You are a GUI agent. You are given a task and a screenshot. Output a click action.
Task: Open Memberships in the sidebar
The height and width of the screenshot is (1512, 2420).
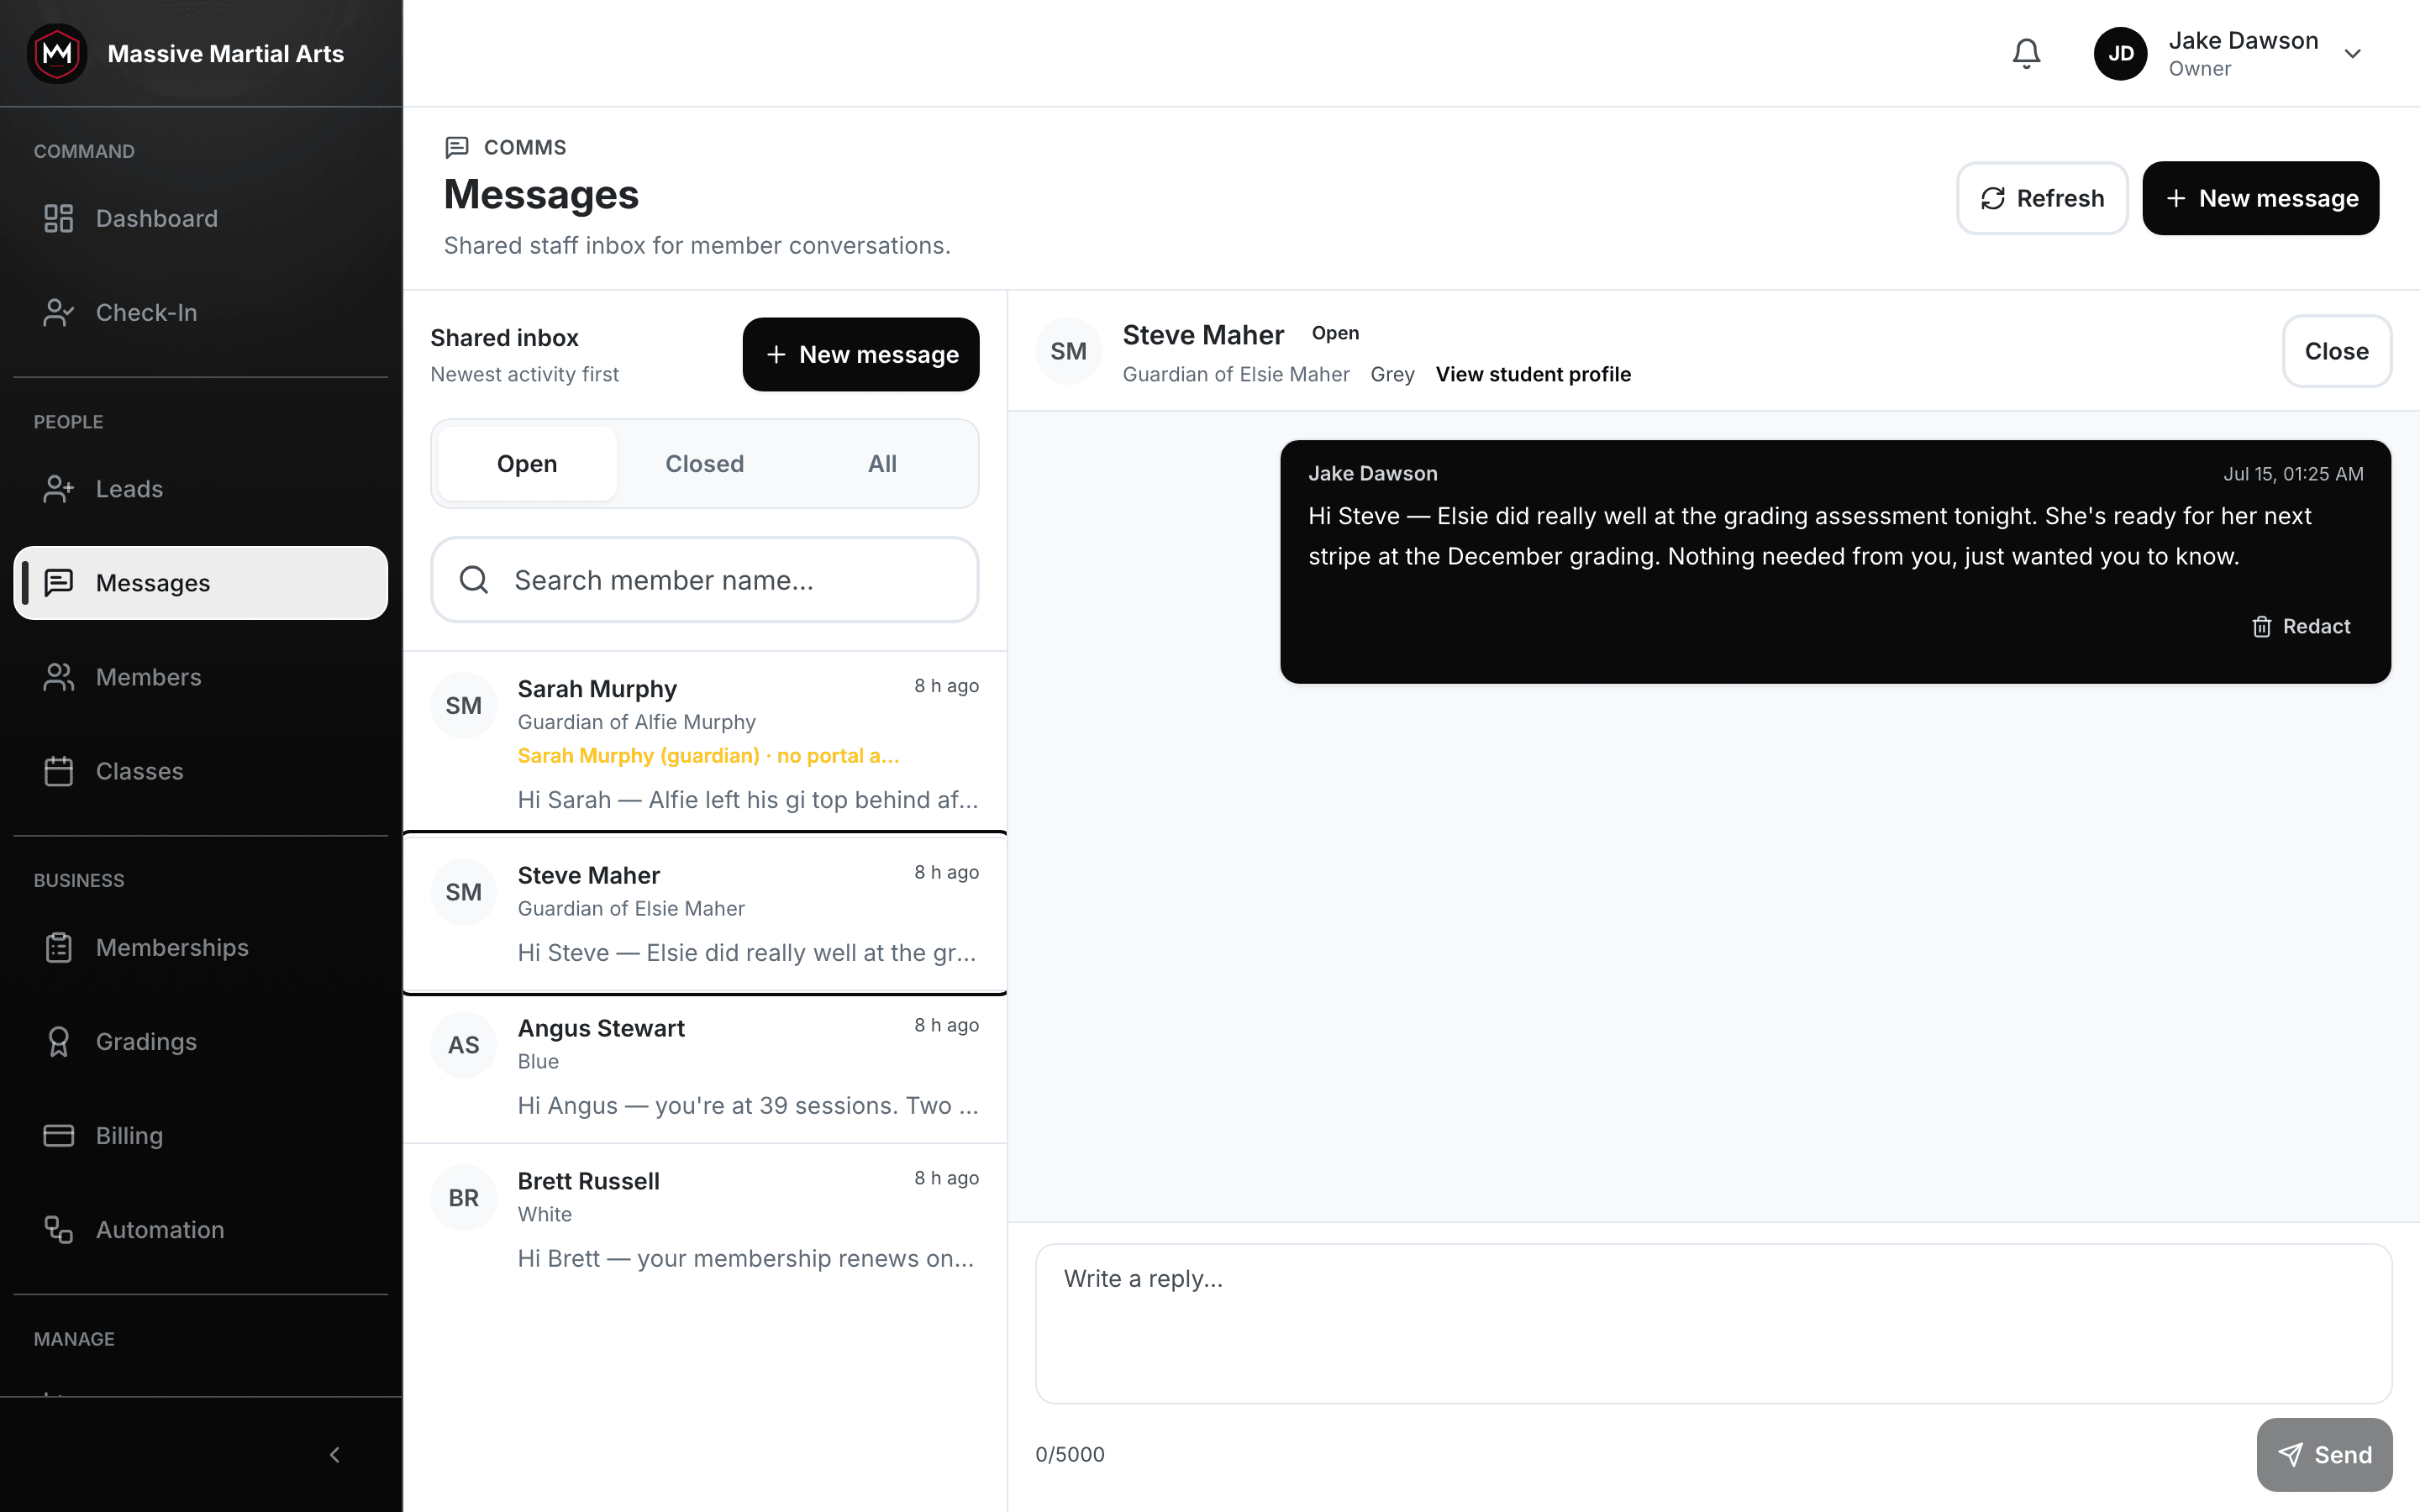click(200, 947)
